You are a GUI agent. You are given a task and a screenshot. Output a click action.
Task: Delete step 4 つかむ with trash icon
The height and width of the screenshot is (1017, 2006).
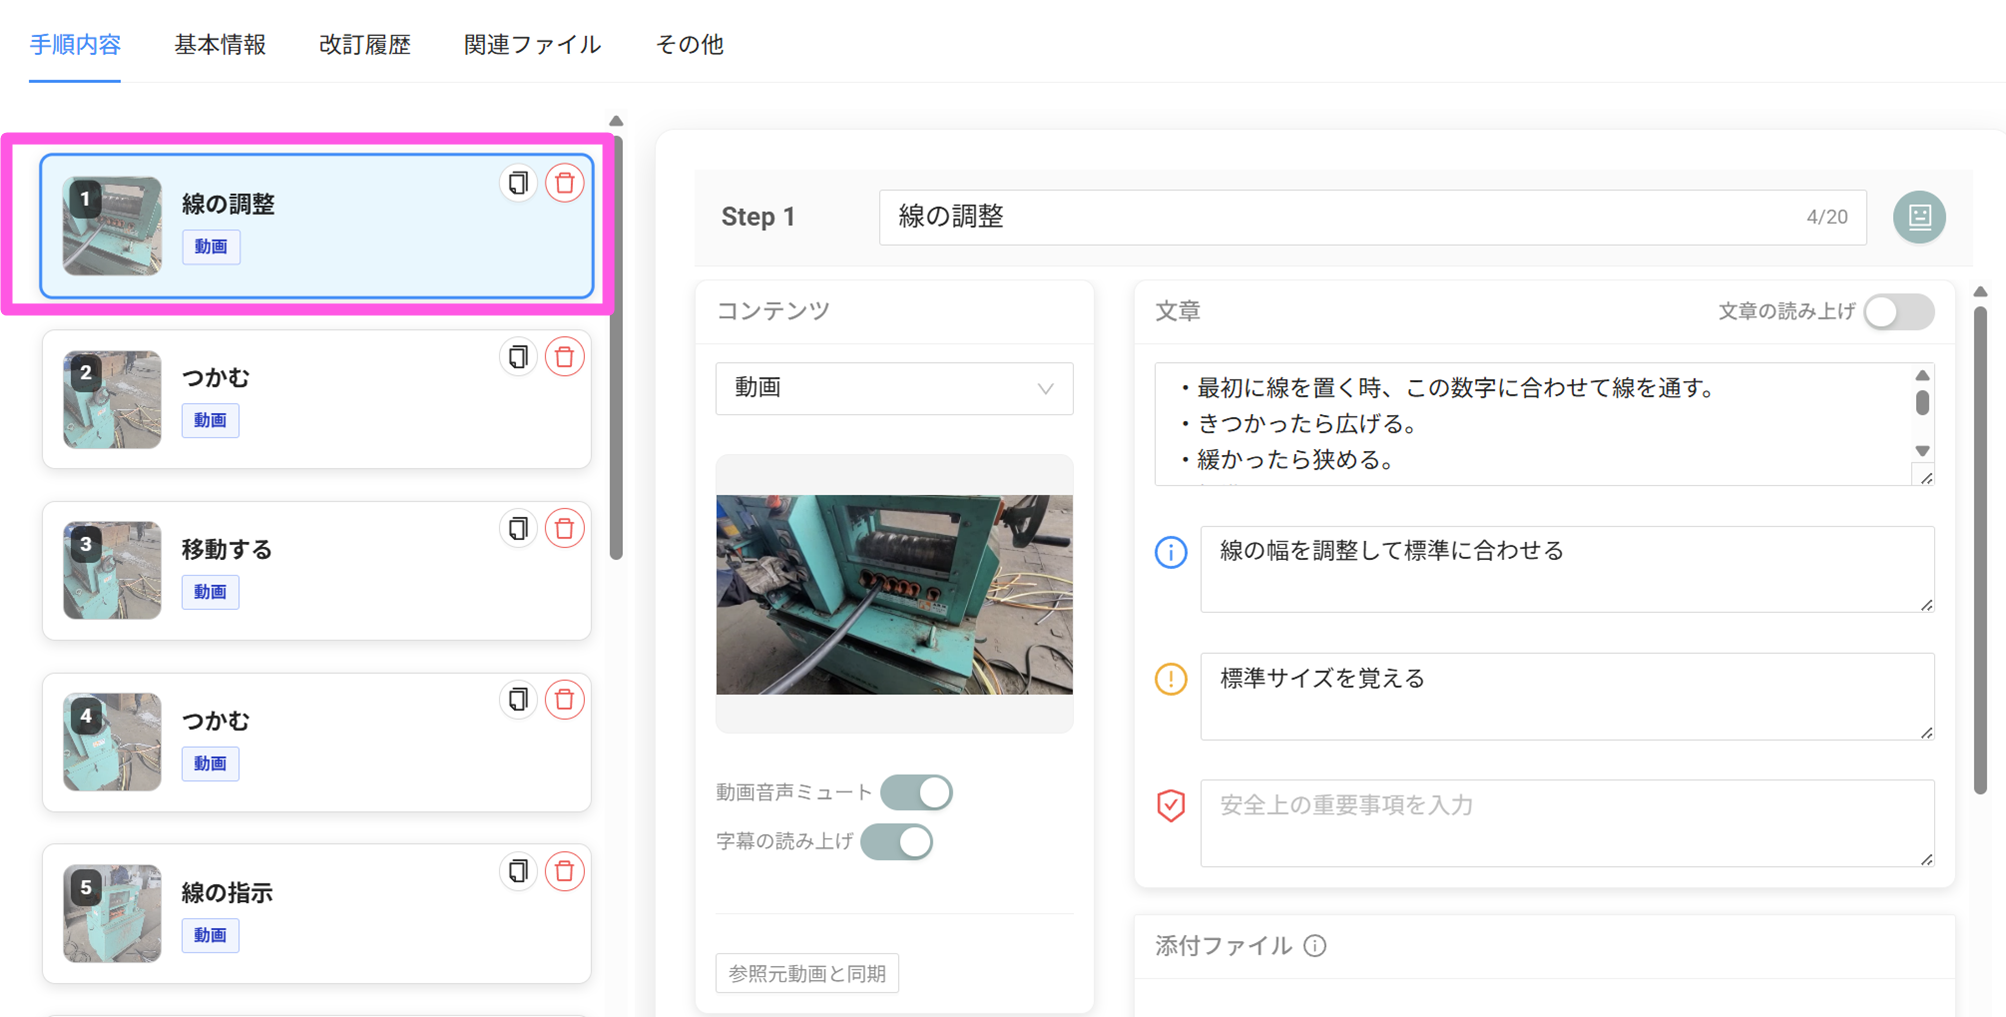coord(565,700)
